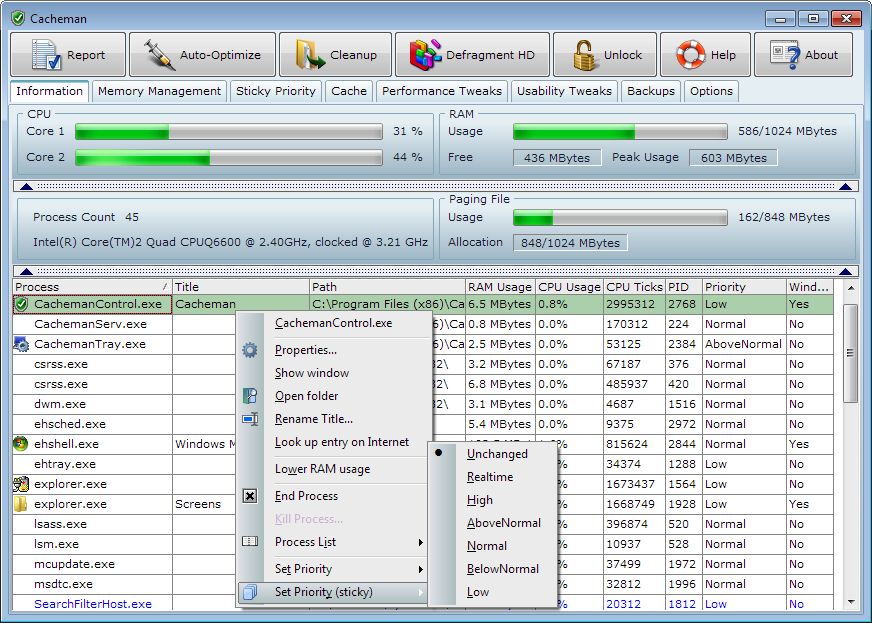Image resolution: width=872 pixels, height=623 pixels.
Task: Click the Free 436 MBytes value
Action: (x=557, y=157)
